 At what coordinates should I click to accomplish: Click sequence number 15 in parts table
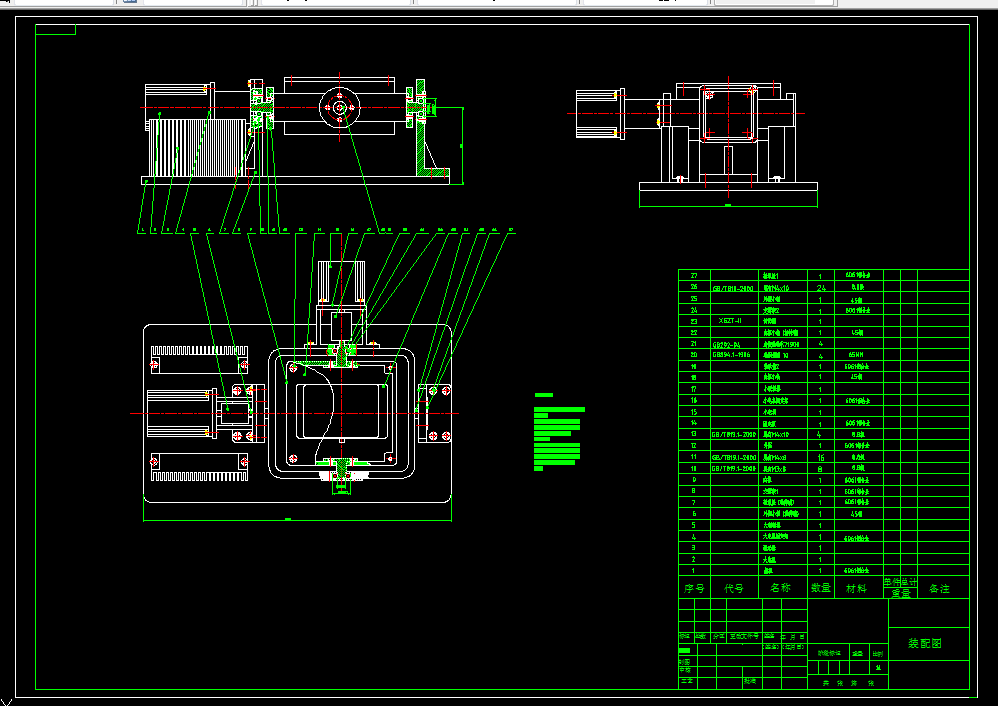pos(694,412)
